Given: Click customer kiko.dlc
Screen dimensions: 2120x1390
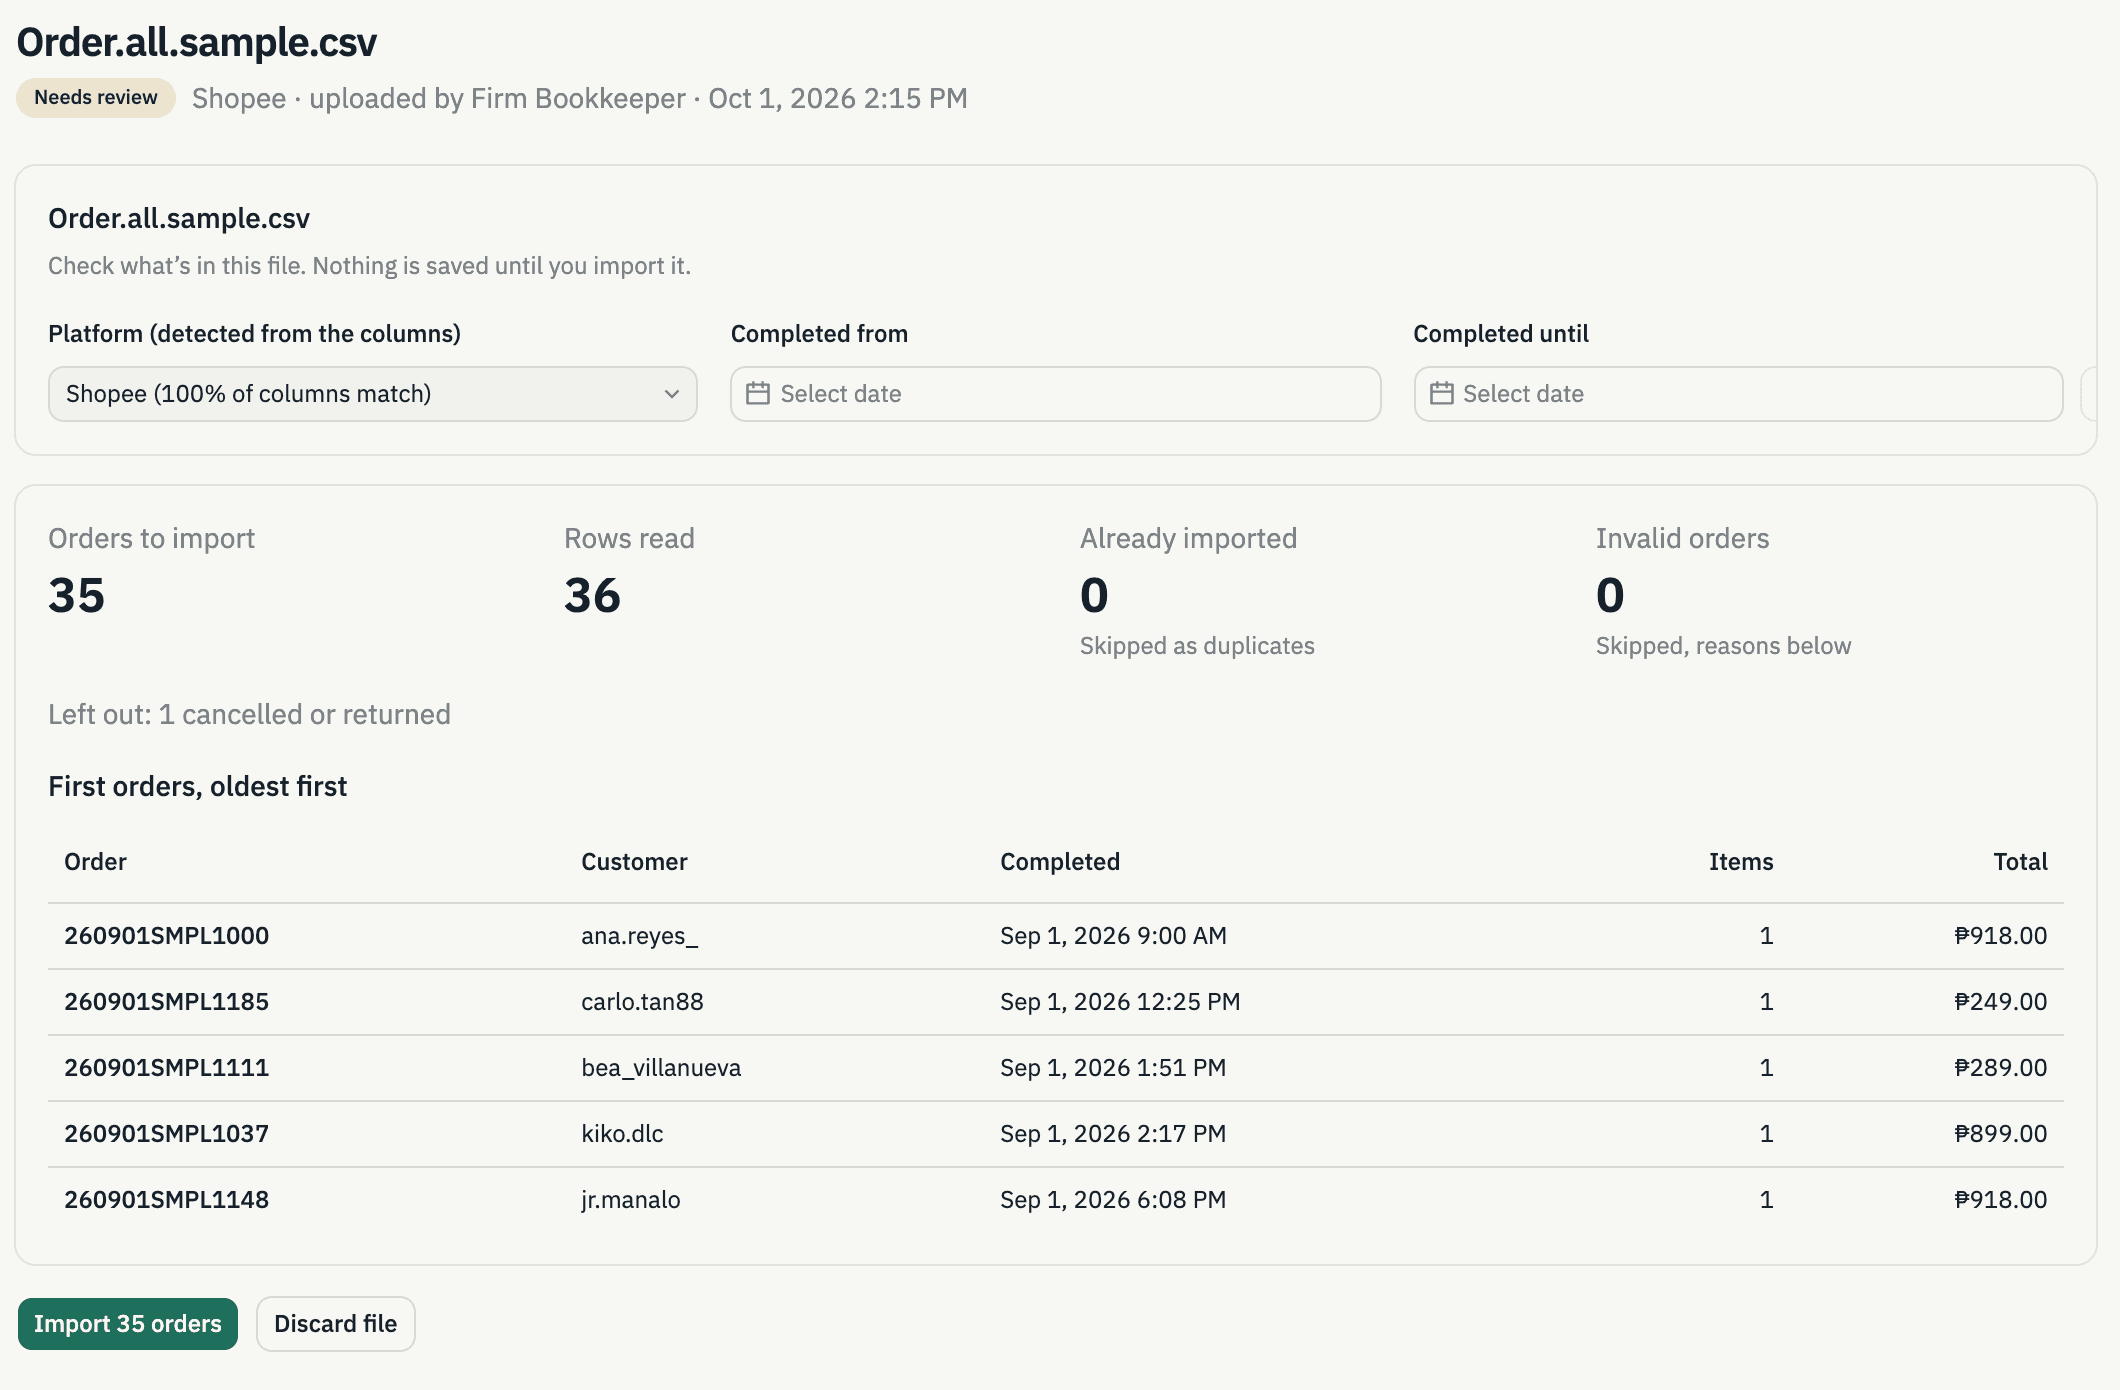Looking at the screenshot, I should click(622, 1134).
